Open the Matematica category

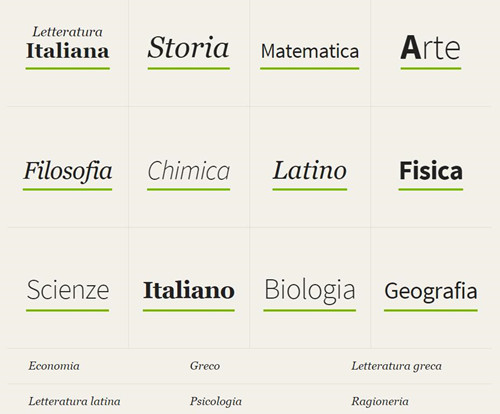pyautogui.click(x=310, y=51)
